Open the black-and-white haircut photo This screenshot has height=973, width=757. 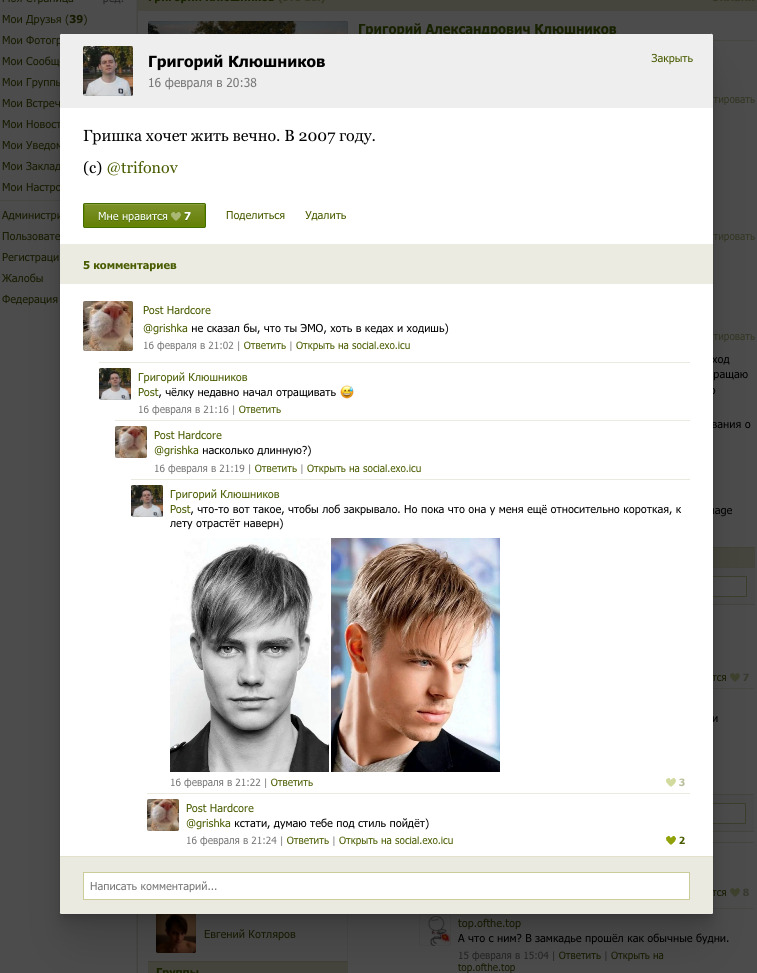(249, 655)
